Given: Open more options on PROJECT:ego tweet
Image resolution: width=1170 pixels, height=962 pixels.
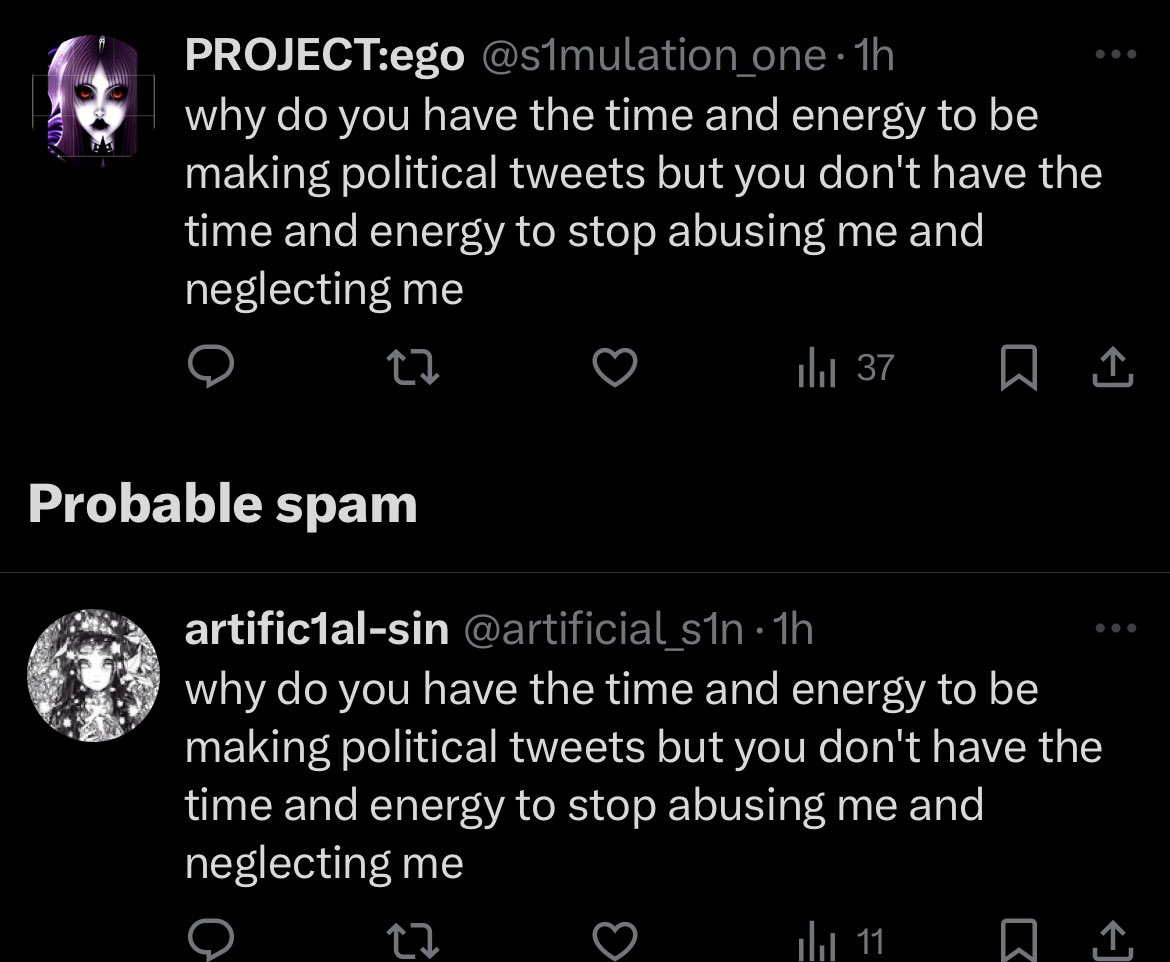Looking at the screenshot, I should click(1116, 55).
